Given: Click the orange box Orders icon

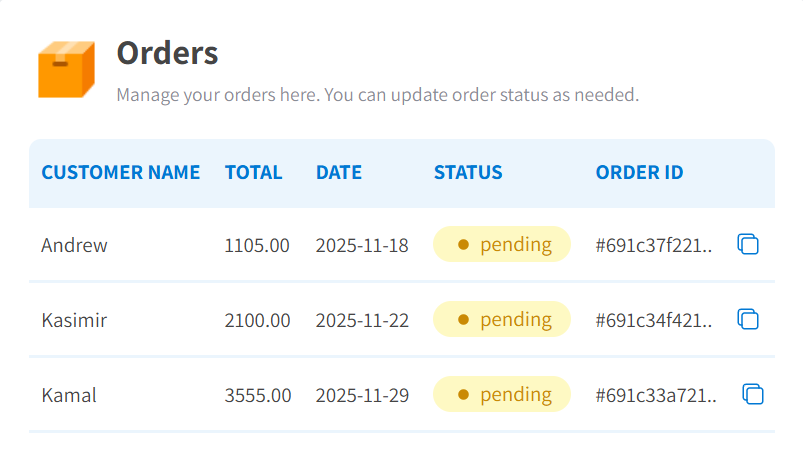Looking at the screenshot, I should [66, 69].
